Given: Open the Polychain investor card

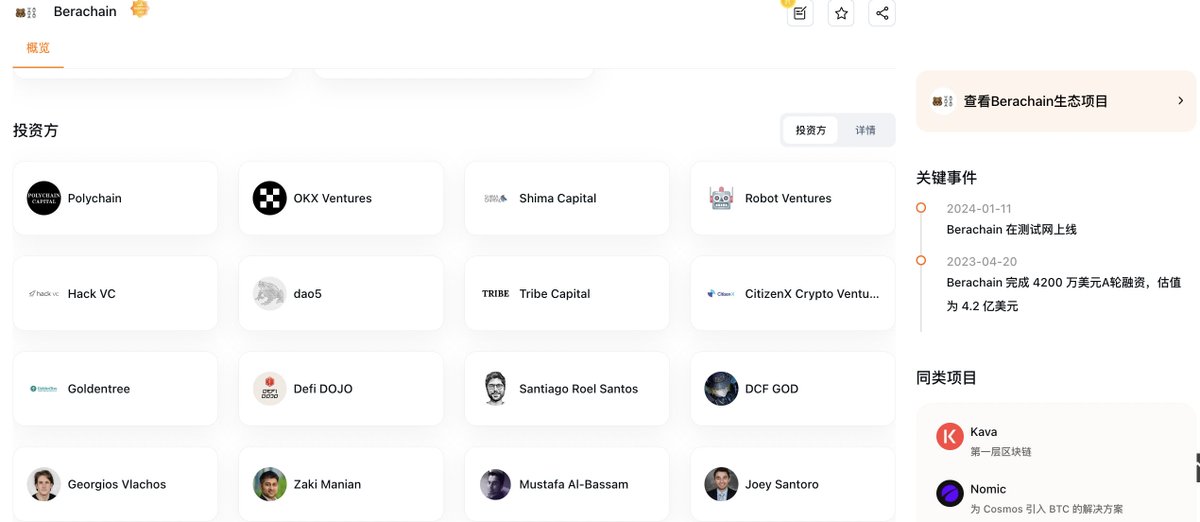Looking at the screenshot, I should pyautogui.click(x=115, y=198).
